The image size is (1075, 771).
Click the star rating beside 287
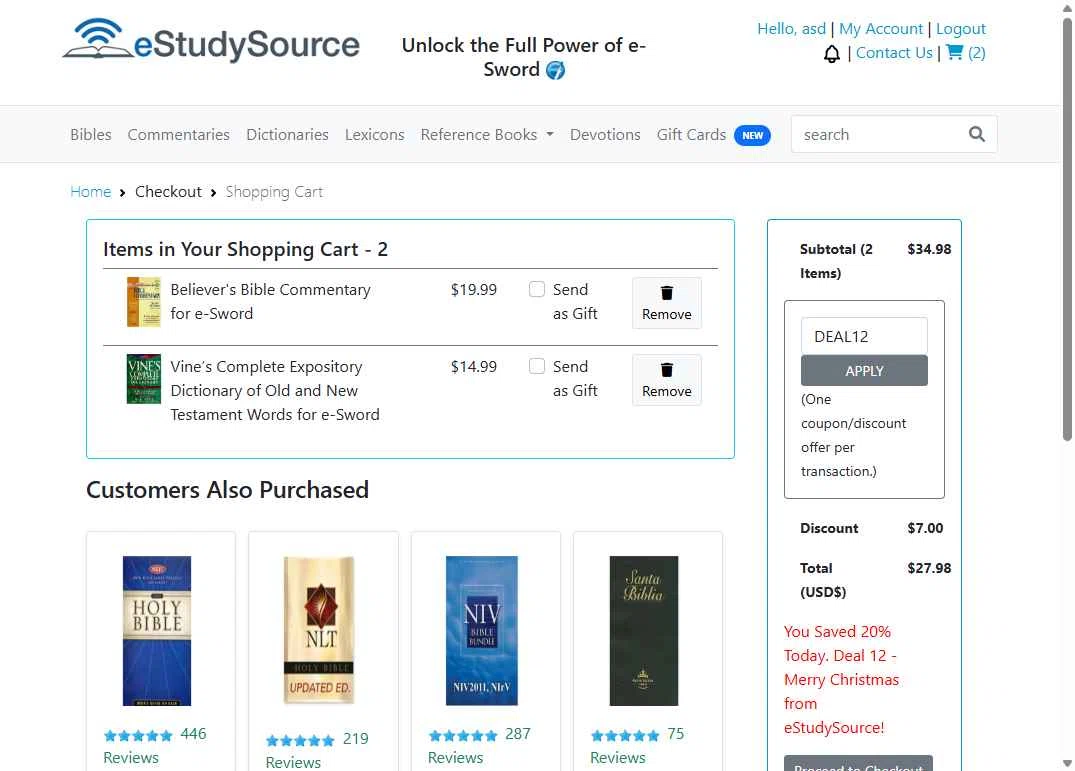point(463,735)
